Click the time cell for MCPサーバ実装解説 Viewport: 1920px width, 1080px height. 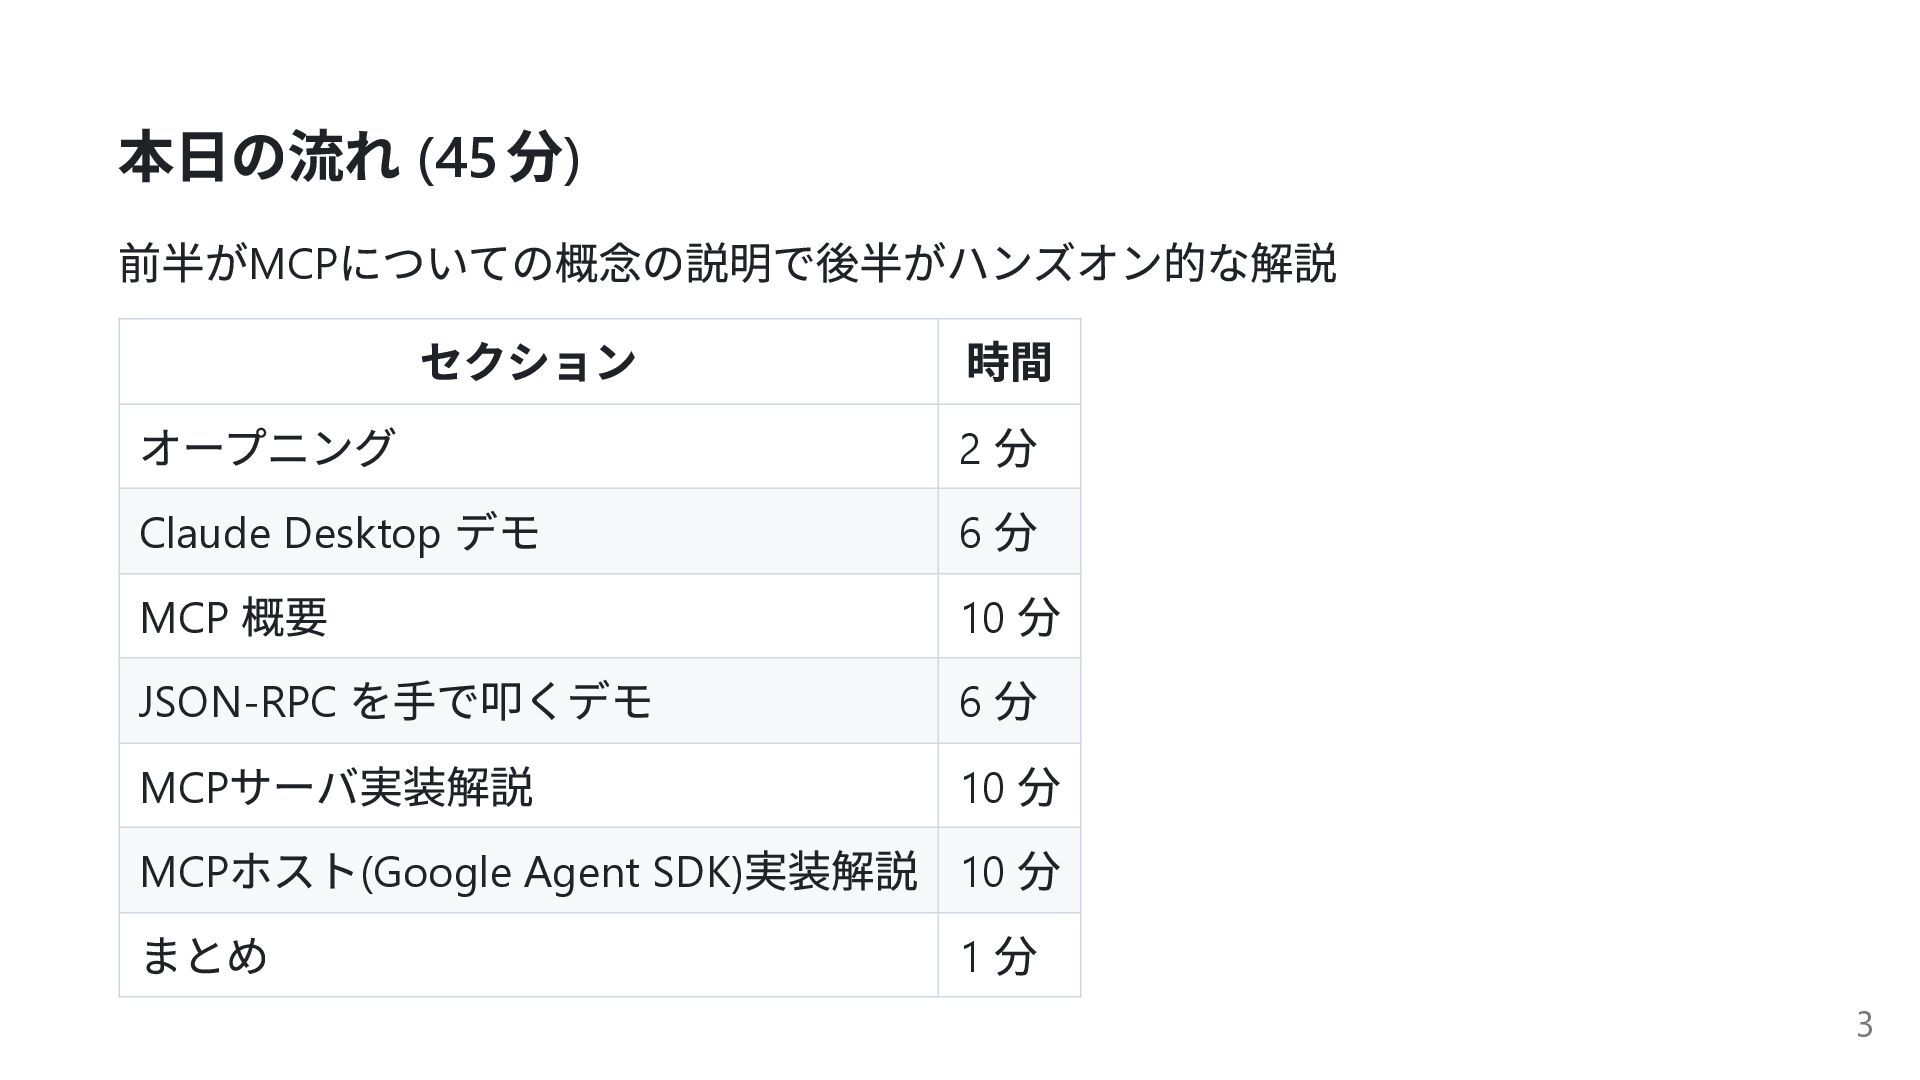click(1009, 786)
